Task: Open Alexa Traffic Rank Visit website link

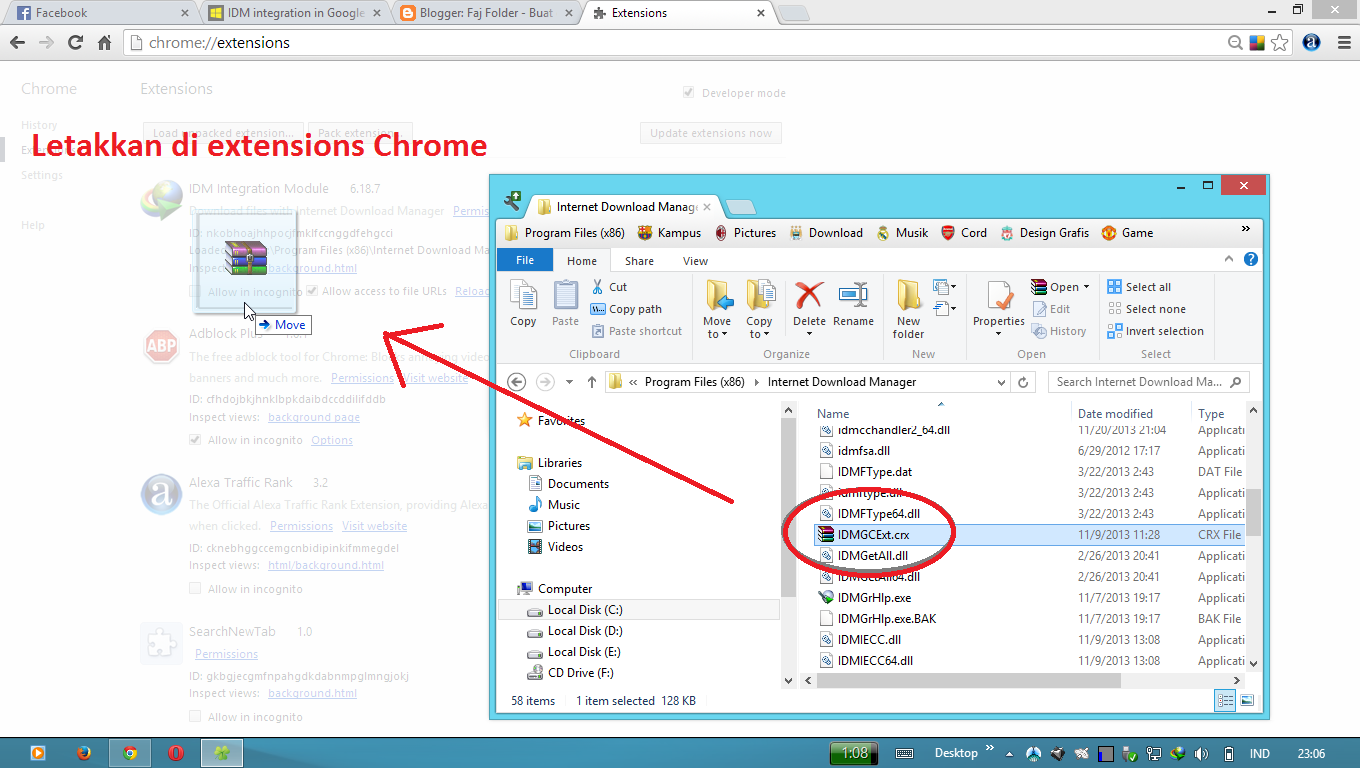Action: (374, 526)
